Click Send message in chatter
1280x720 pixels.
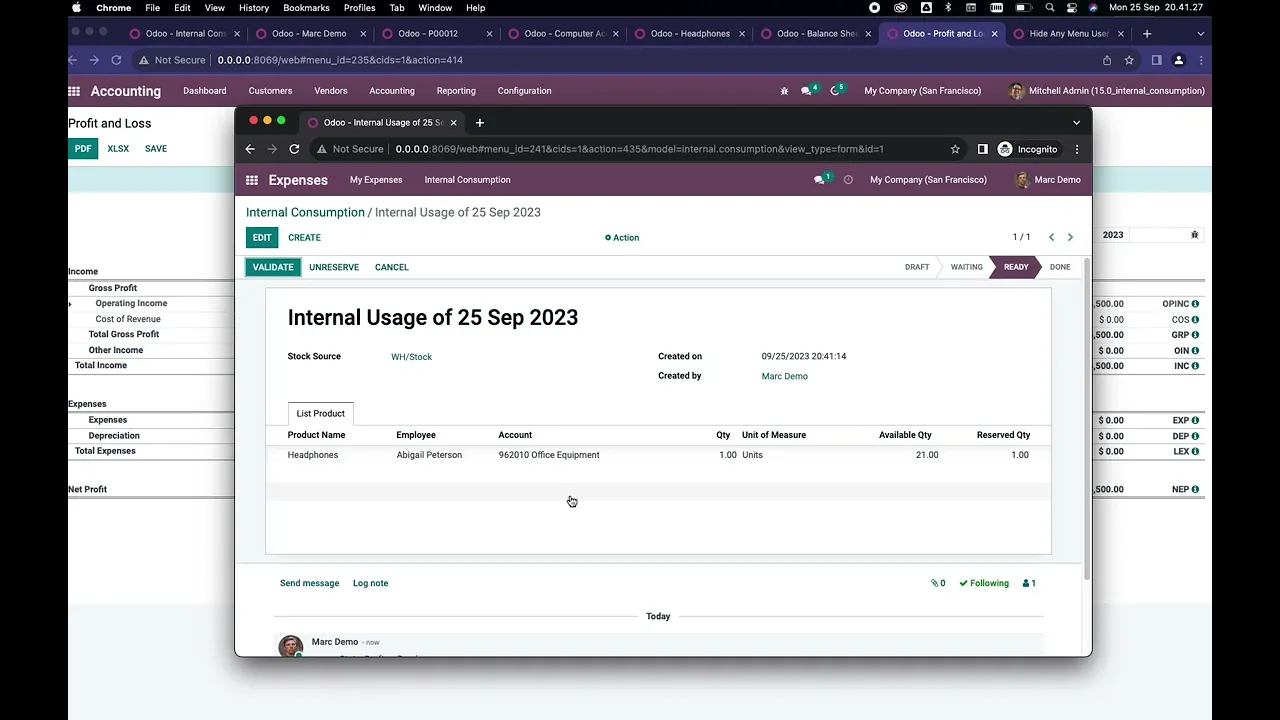coord(309,583)
